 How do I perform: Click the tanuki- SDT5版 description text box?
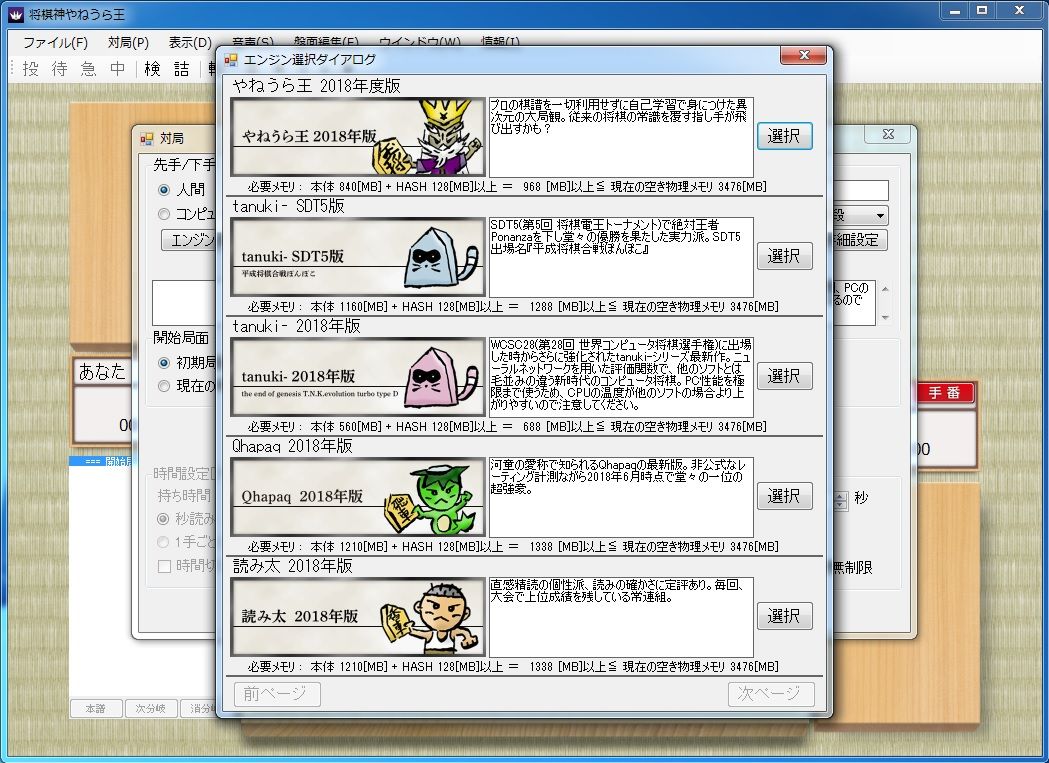click(x=621, y=257)
